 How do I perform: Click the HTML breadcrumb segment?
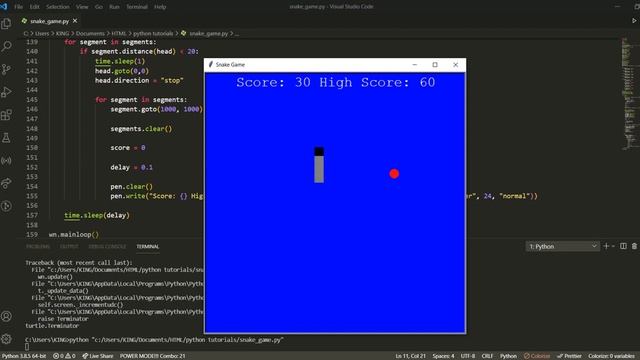[119, 33]
